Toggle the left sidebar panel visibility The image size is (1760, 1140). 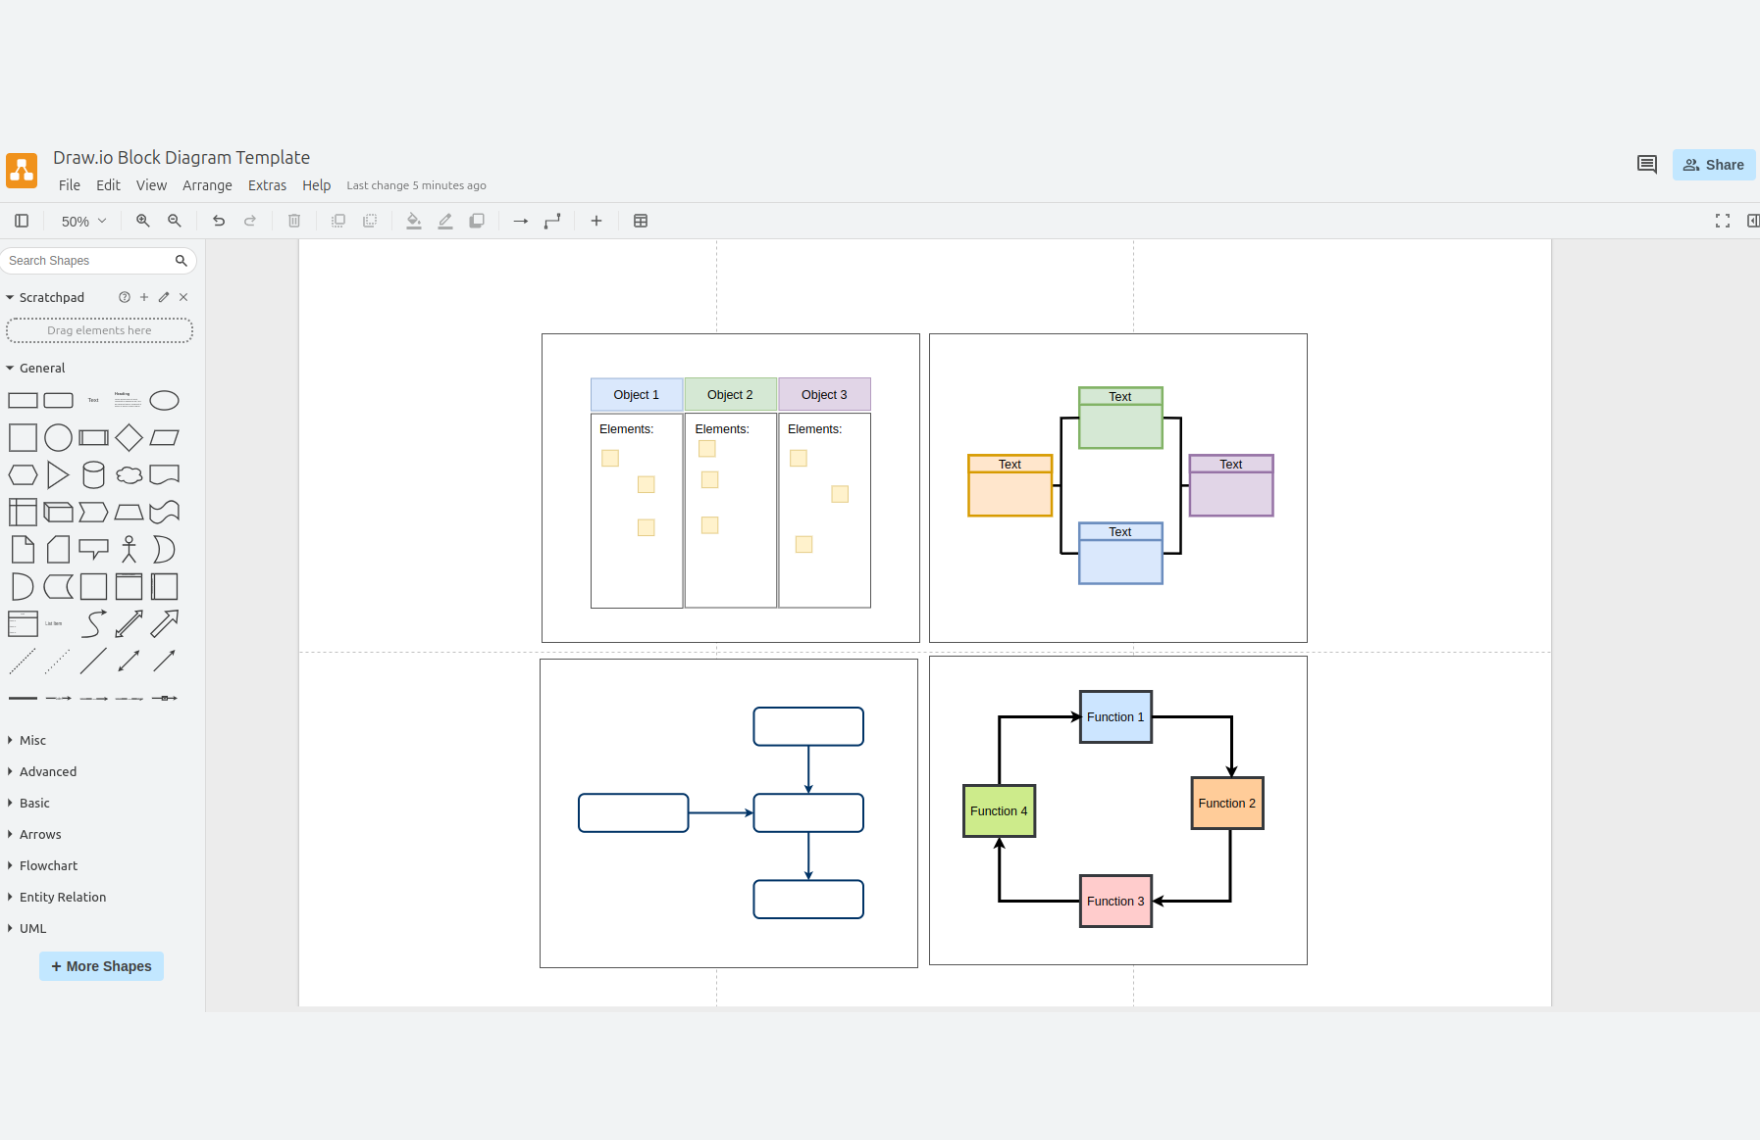point(21,221)
